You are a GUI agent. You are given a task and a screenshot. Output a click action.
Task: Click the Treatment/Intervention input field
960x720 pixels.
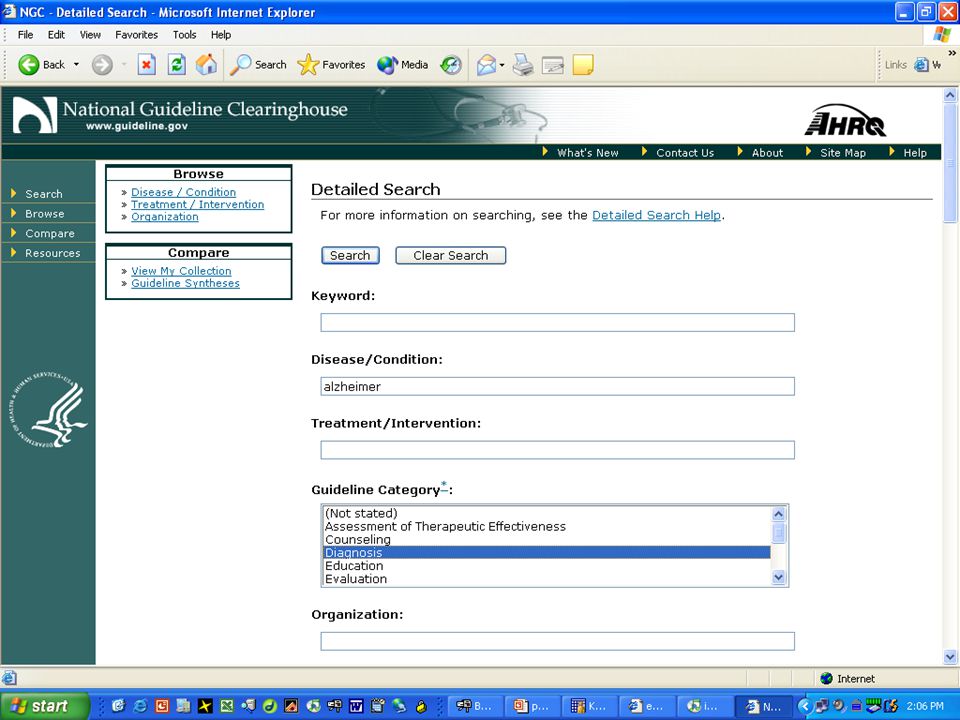(557, 450)
